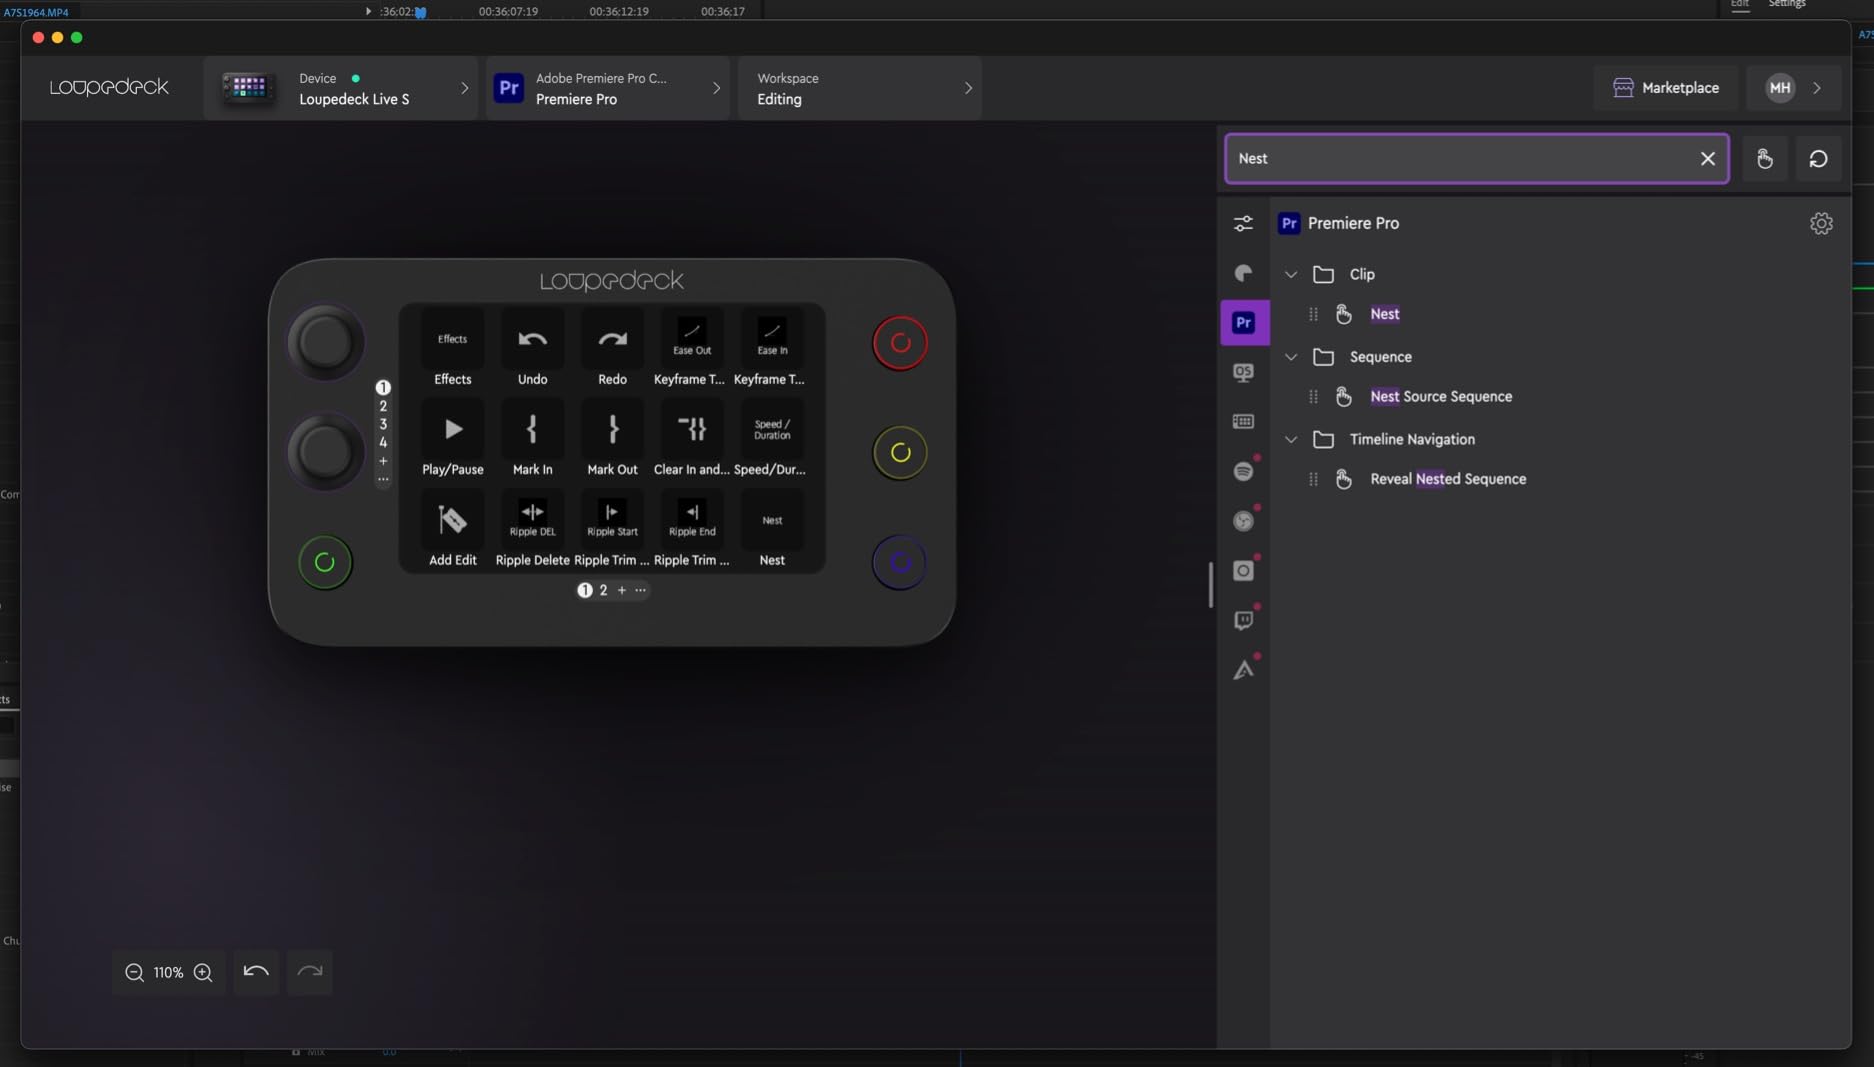
Task: Open the Workspace Editing selector
Action: pos(967,88)
